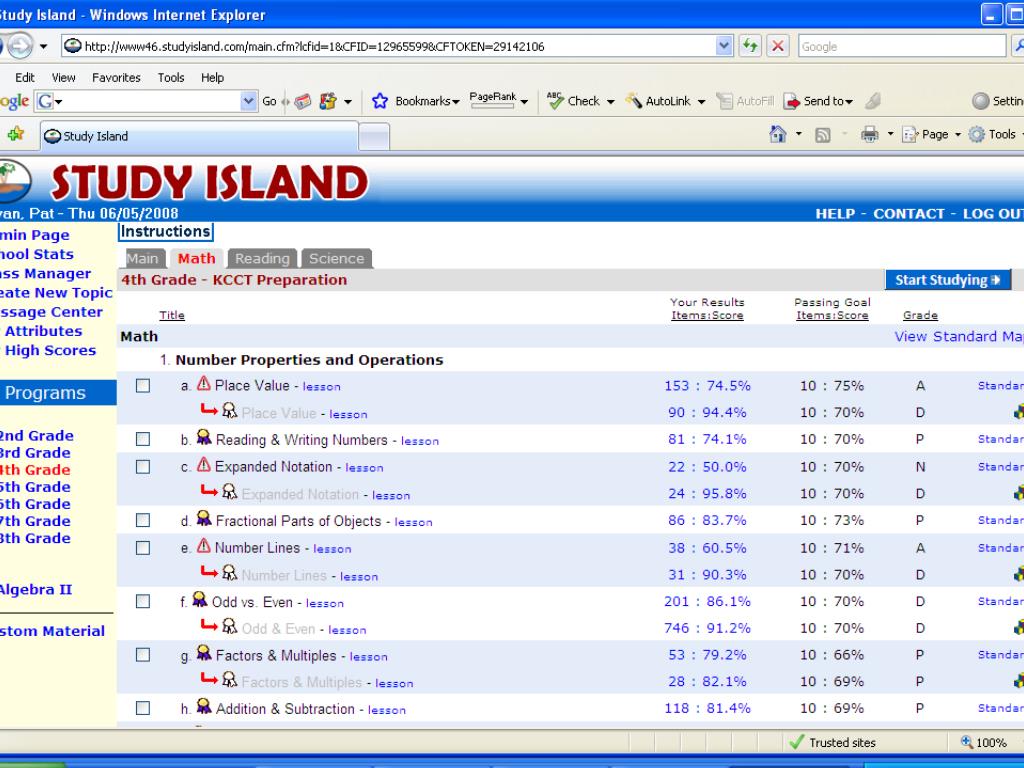Viewport: 1024px width, 768px height.
Task: Click the warning triangle next to Expanded Notation
Action: pyautogui.click(x=204, y=464)
